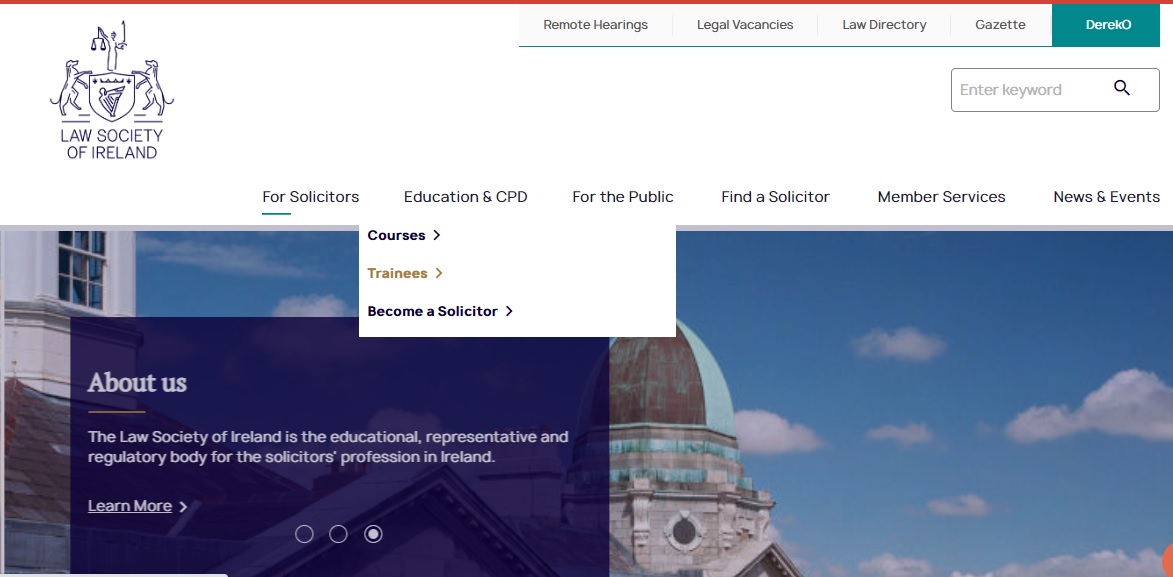The width and height of the screenshot is (1173, 577).
Task: Click the Learn More link
Action: click(x=130, y=506)
